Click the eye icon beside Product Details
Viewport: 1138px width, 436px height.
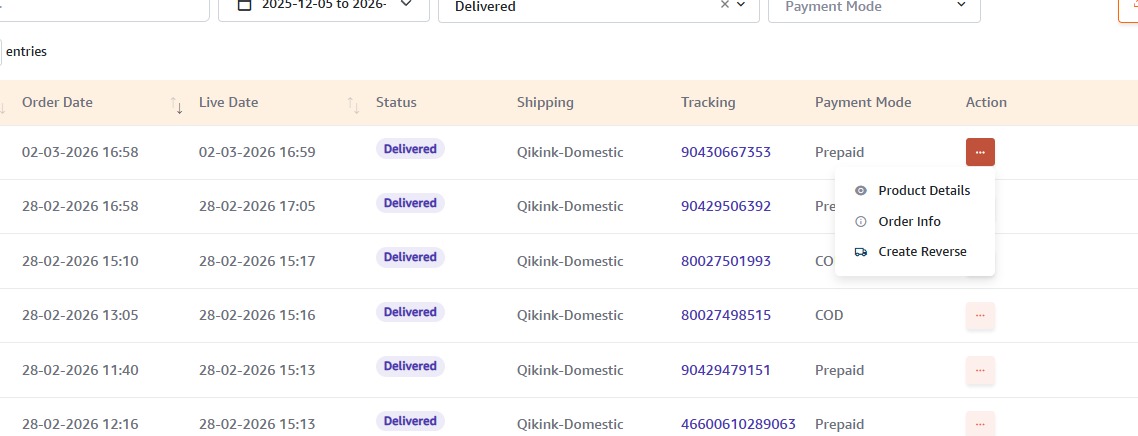860,191
